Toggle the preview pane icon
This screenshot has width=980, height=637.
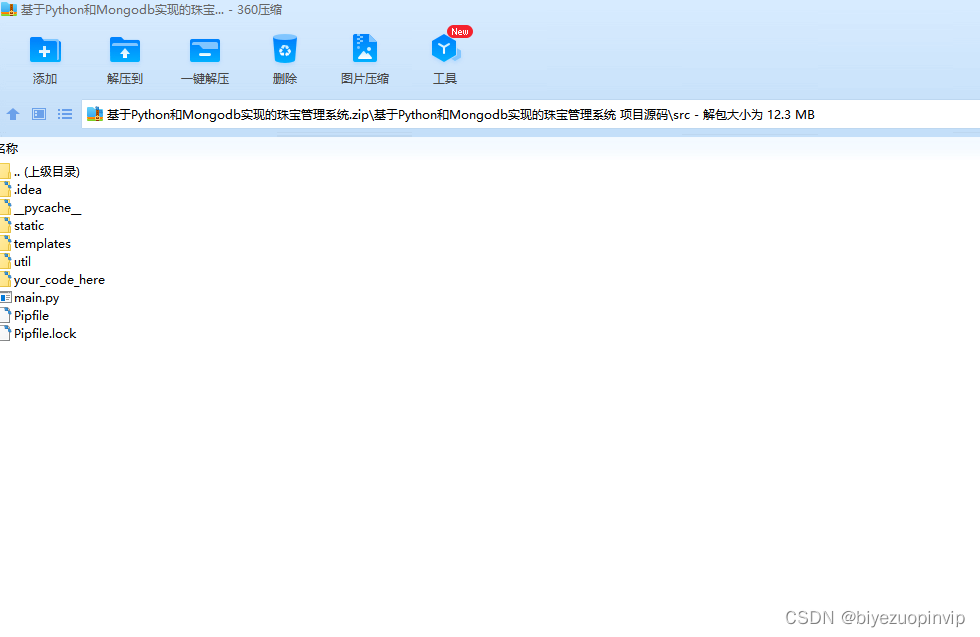click(x=38, y=114)
